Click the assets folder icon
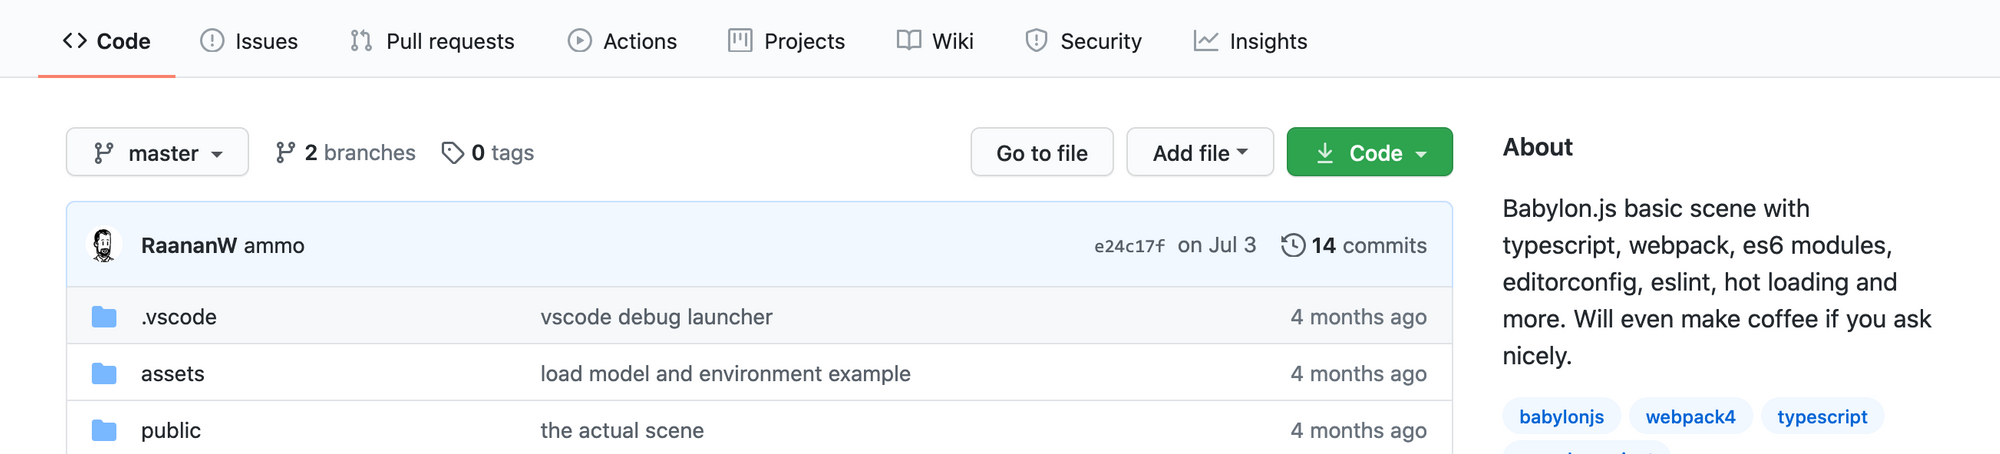 [x=104, y=374]
